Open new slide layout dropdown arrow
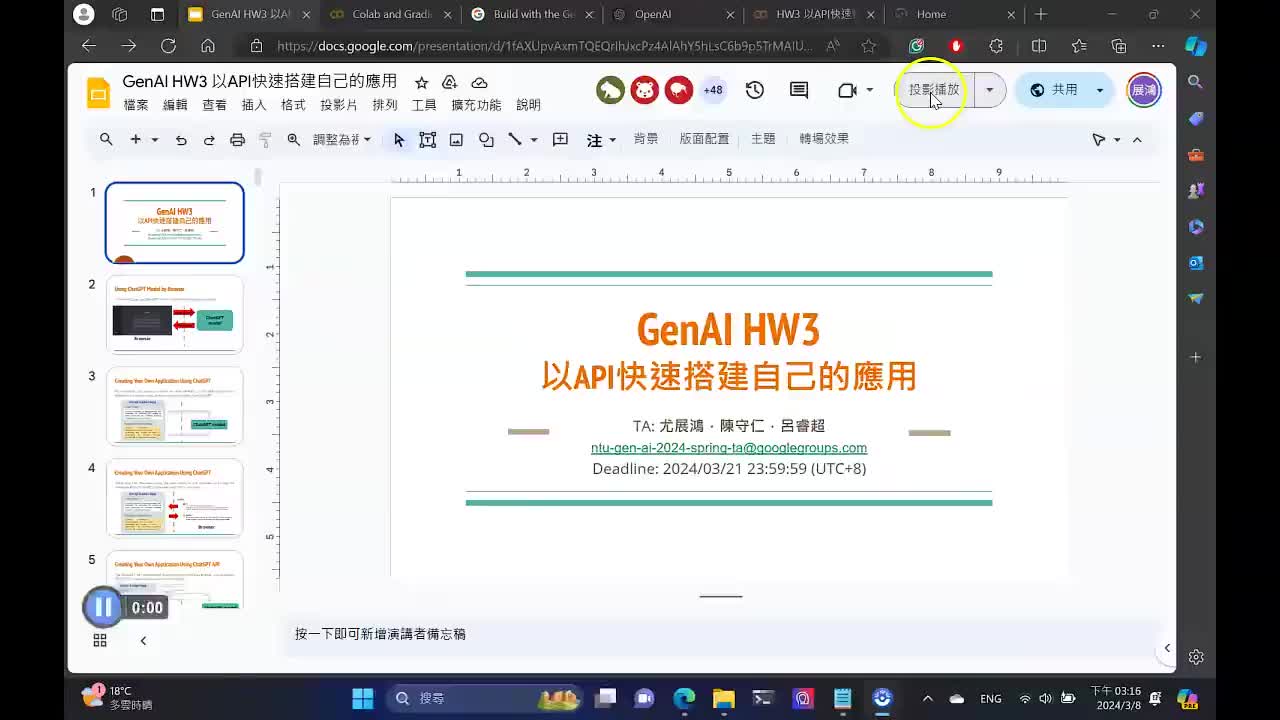Image resolution: width=1280 pixels, height=720 pixels. 155,140
